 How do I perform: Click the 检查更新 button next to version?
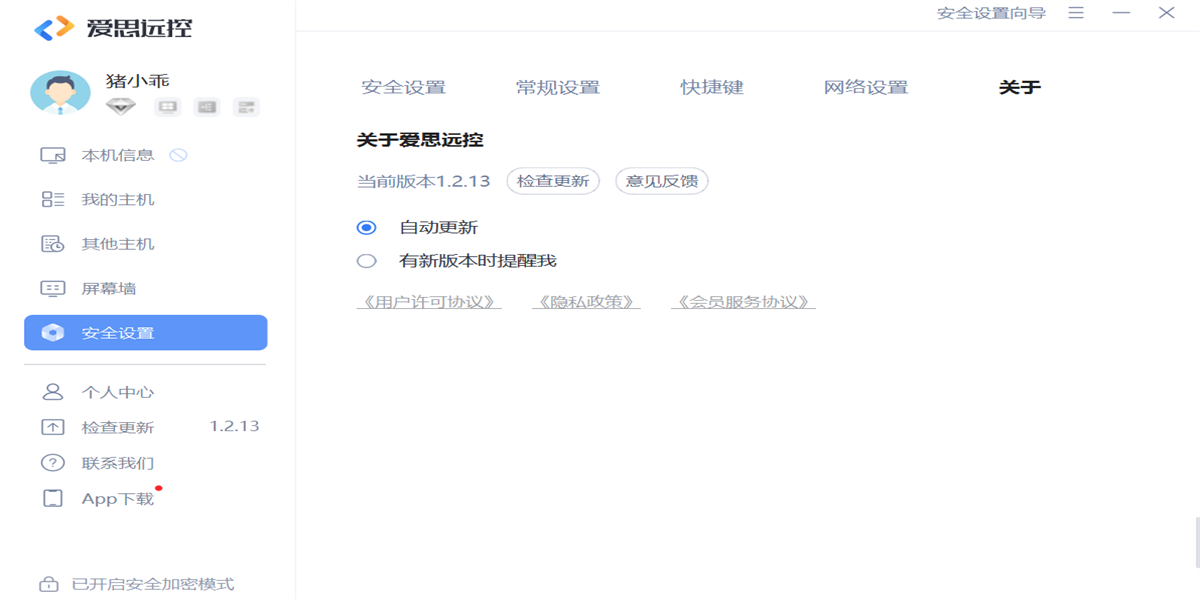[553, 182]
